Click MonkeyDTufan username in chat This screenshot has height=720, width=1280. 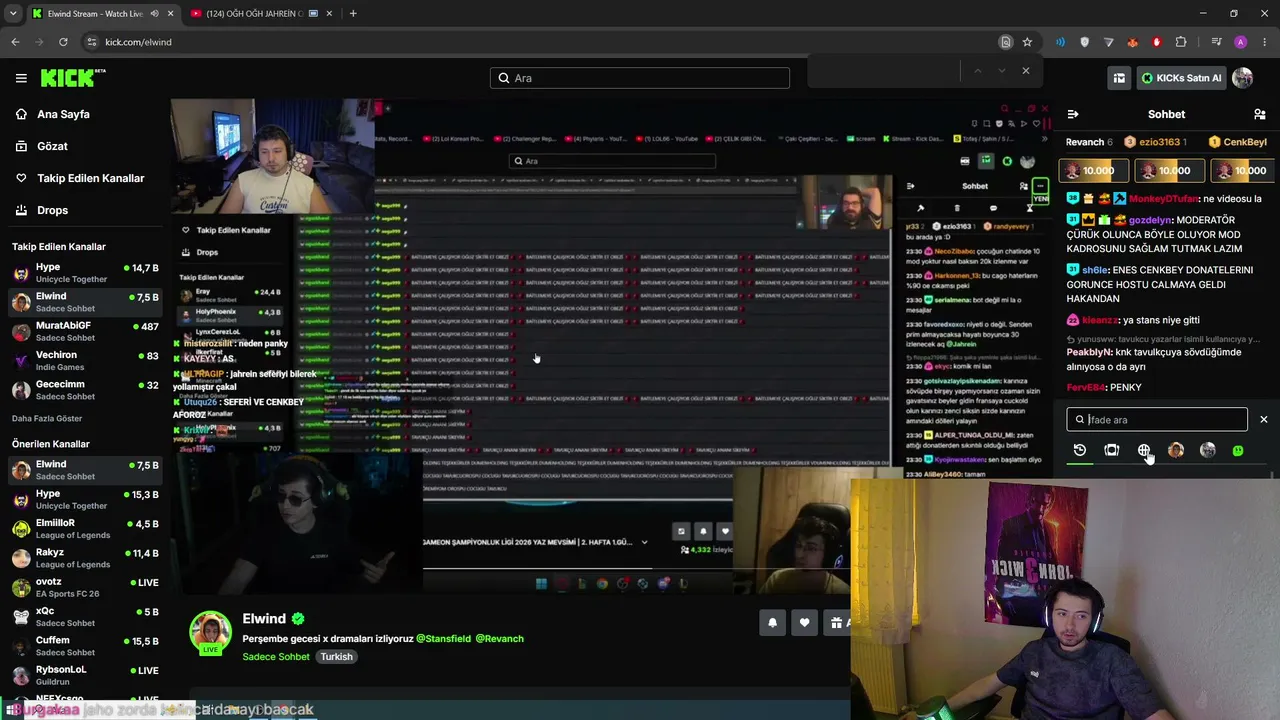[1164, 199]
